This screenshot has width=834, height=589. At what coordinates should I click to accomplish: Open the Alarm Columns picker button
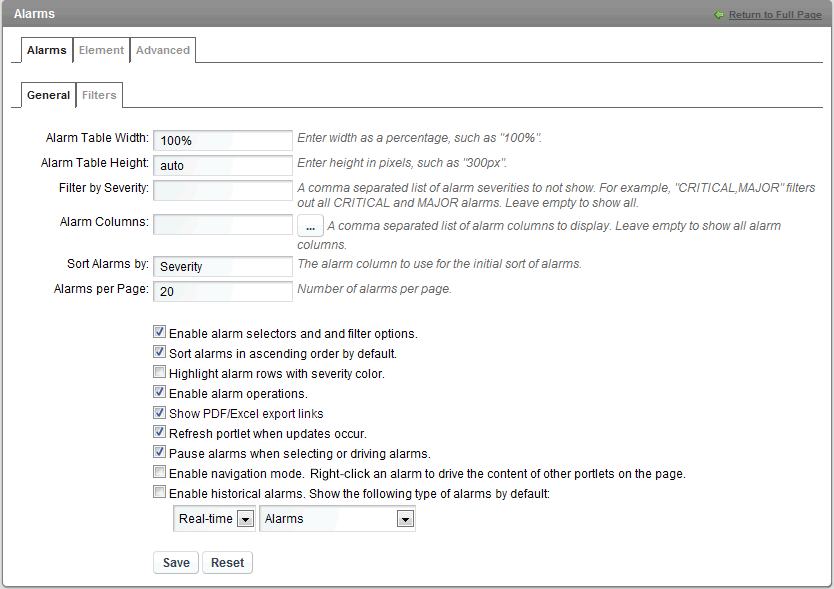310,226
